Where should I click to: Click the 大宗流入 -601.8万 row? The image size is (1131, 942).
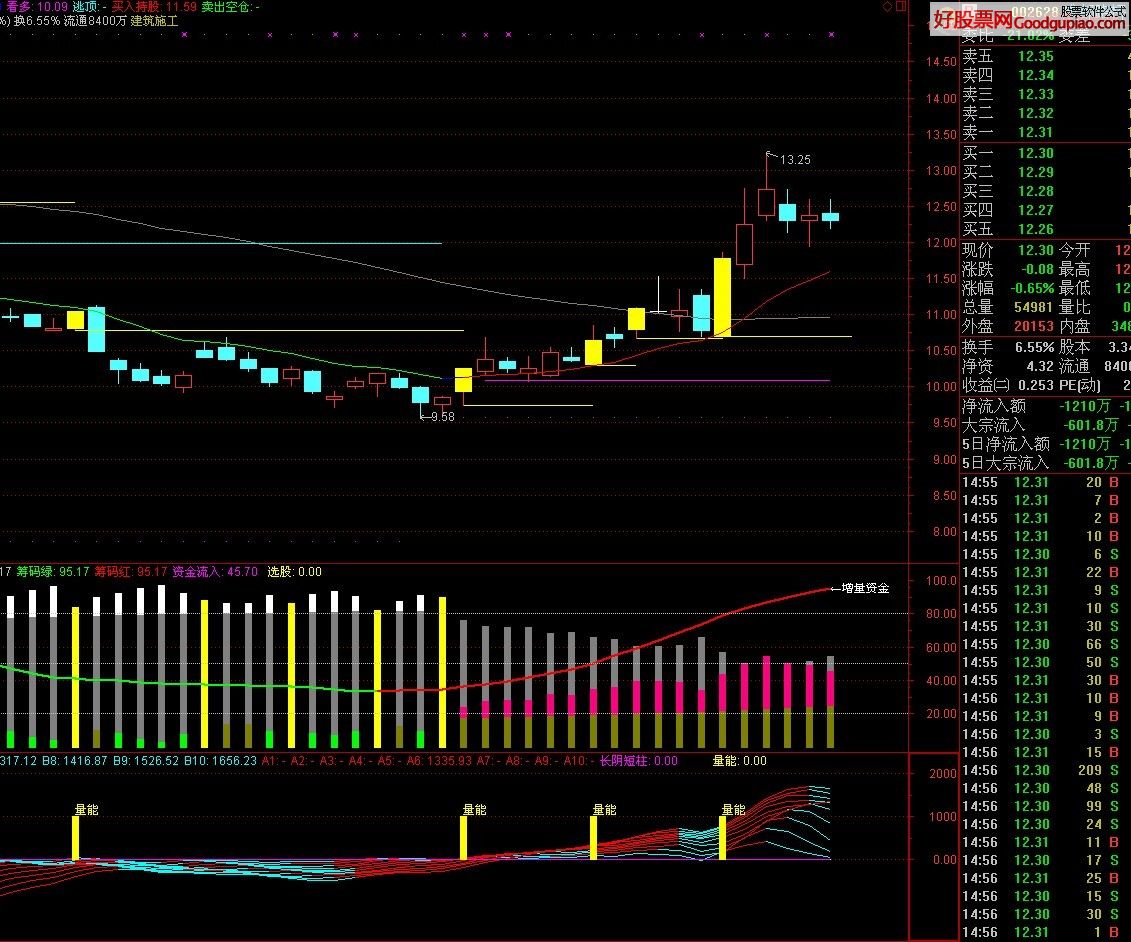(1045, 425)
